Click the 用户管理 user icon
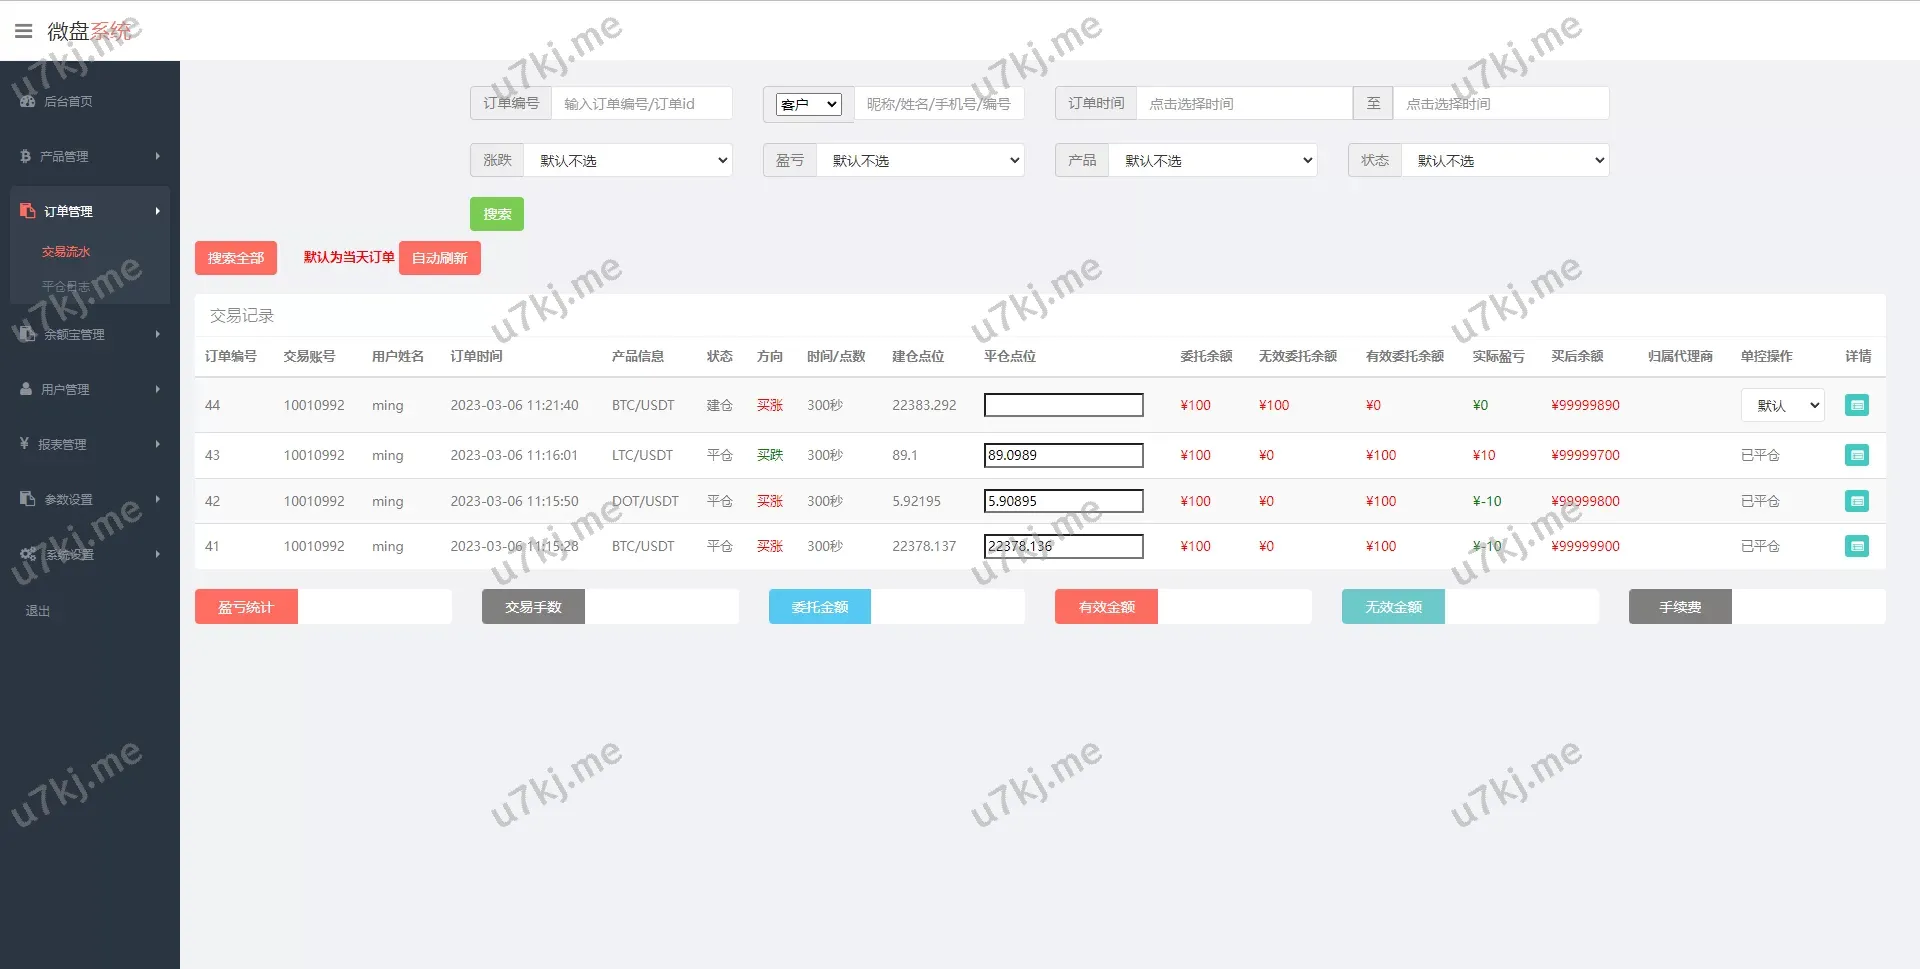Viewport: 1920px width, 969px height. [x=26, y=389]
